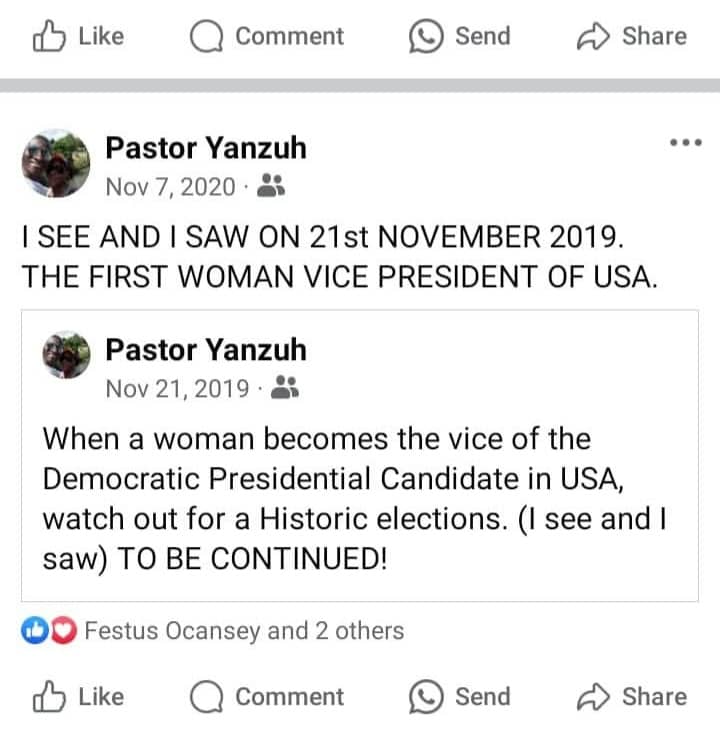The height and width of the screenshot is (734, 720).
Task: Open the shared post about Democratic Presidential Candidate
Action: (x=360, y=455)
